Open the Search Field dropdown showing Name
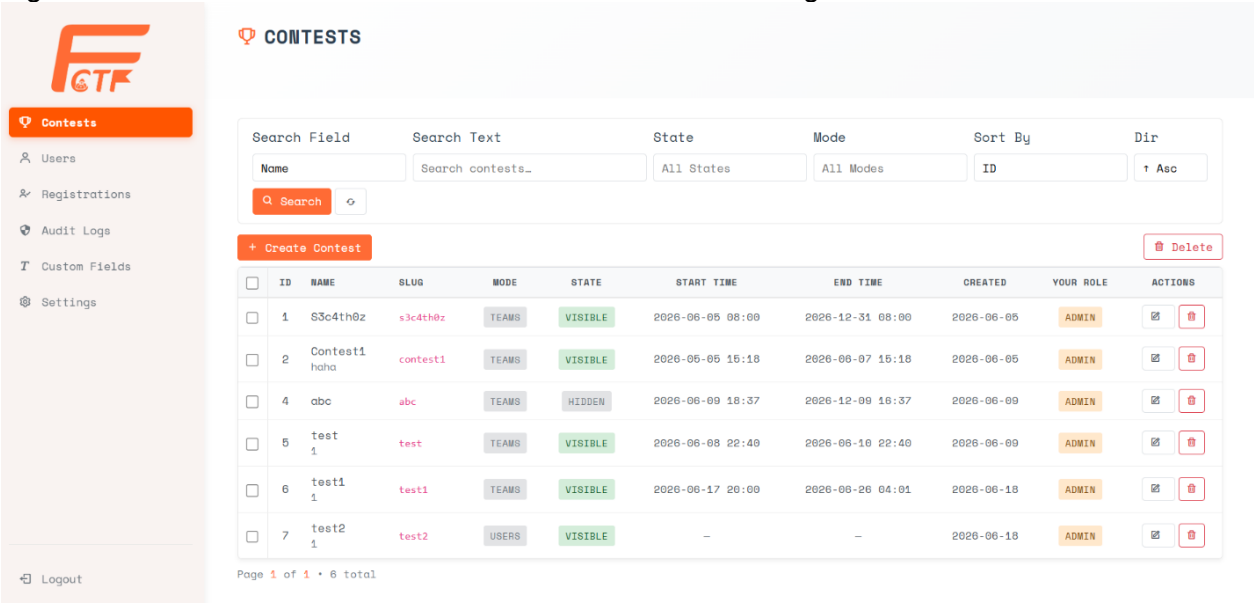 (x=329, y=168)
